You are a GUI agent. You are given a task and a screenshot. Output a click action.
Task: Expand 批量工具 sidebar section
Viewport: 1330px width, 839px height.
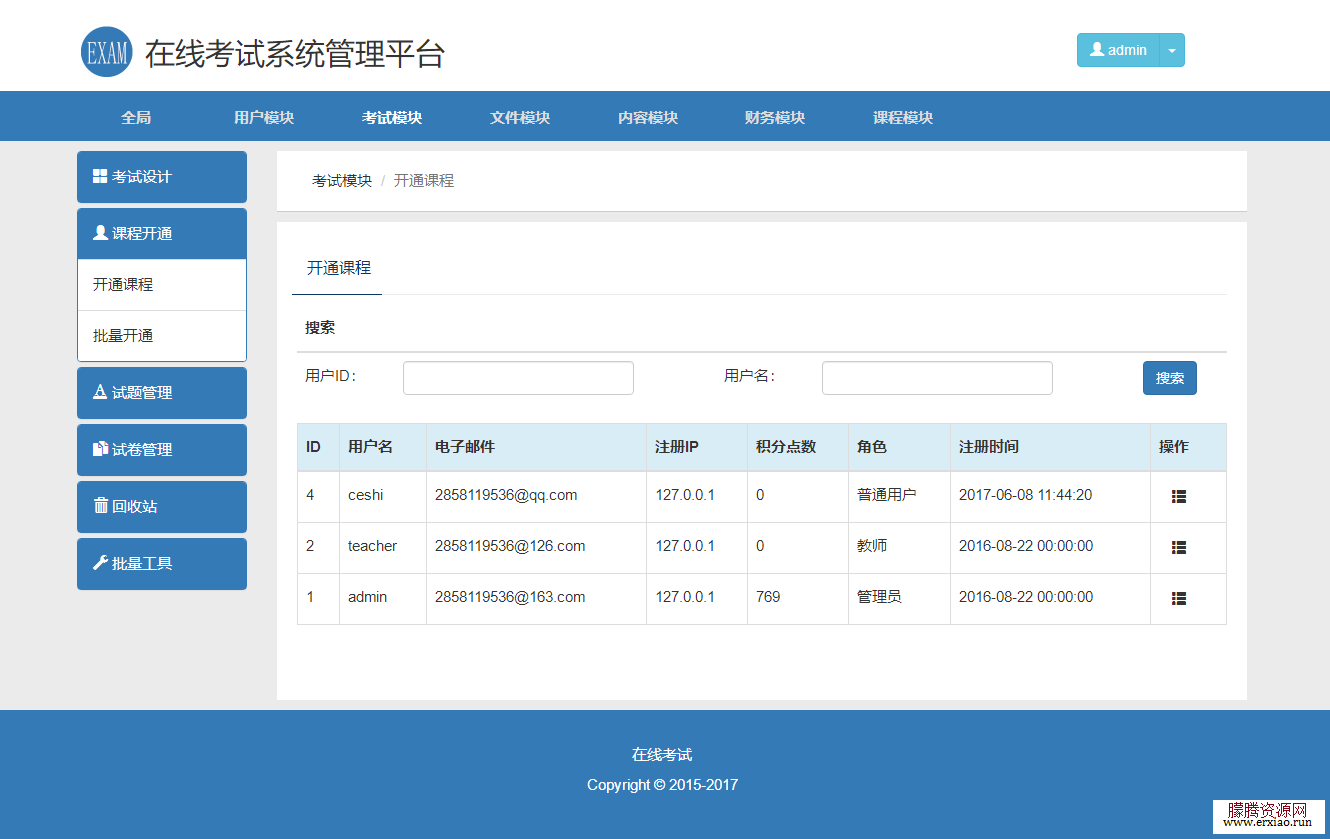pos(162,564)
